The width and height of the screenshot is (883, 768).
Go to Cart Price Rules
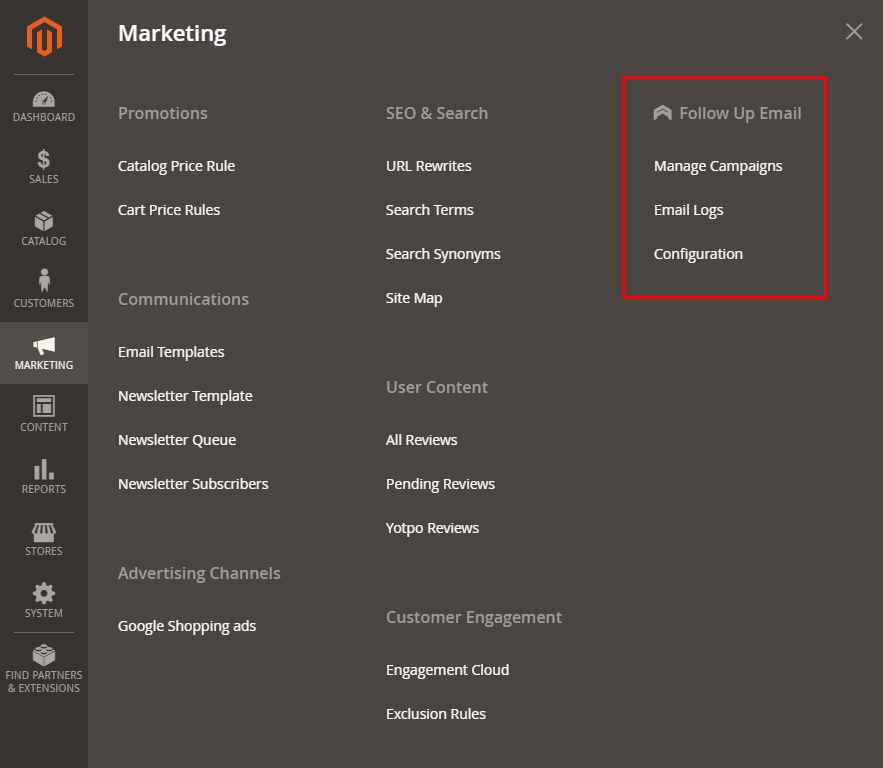click(x=169, y=210)
